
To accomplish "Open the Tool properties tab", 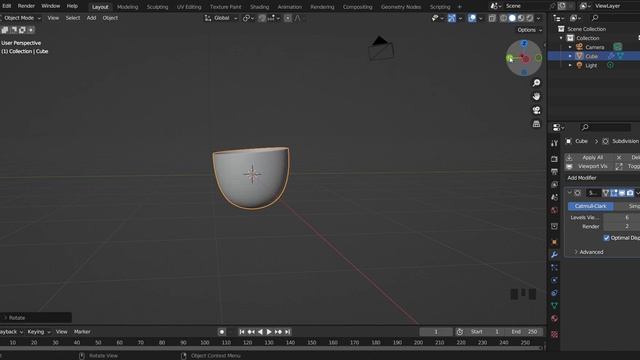I will point(554,143).
